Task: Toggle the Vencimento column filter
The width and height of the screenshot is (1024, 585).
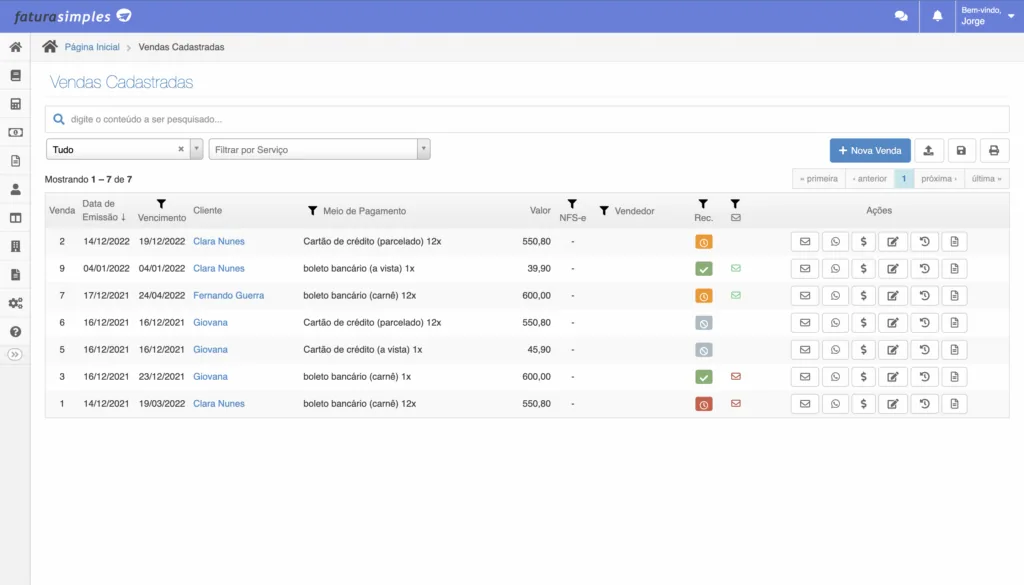Action: [x=161, y=204]
